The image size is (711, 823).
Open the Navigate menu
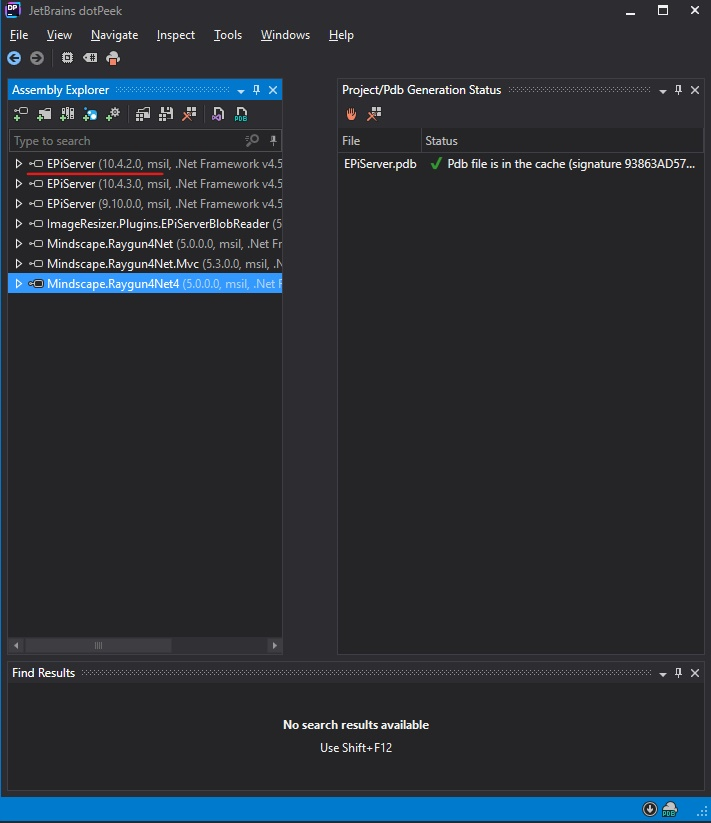click(114, 35)
